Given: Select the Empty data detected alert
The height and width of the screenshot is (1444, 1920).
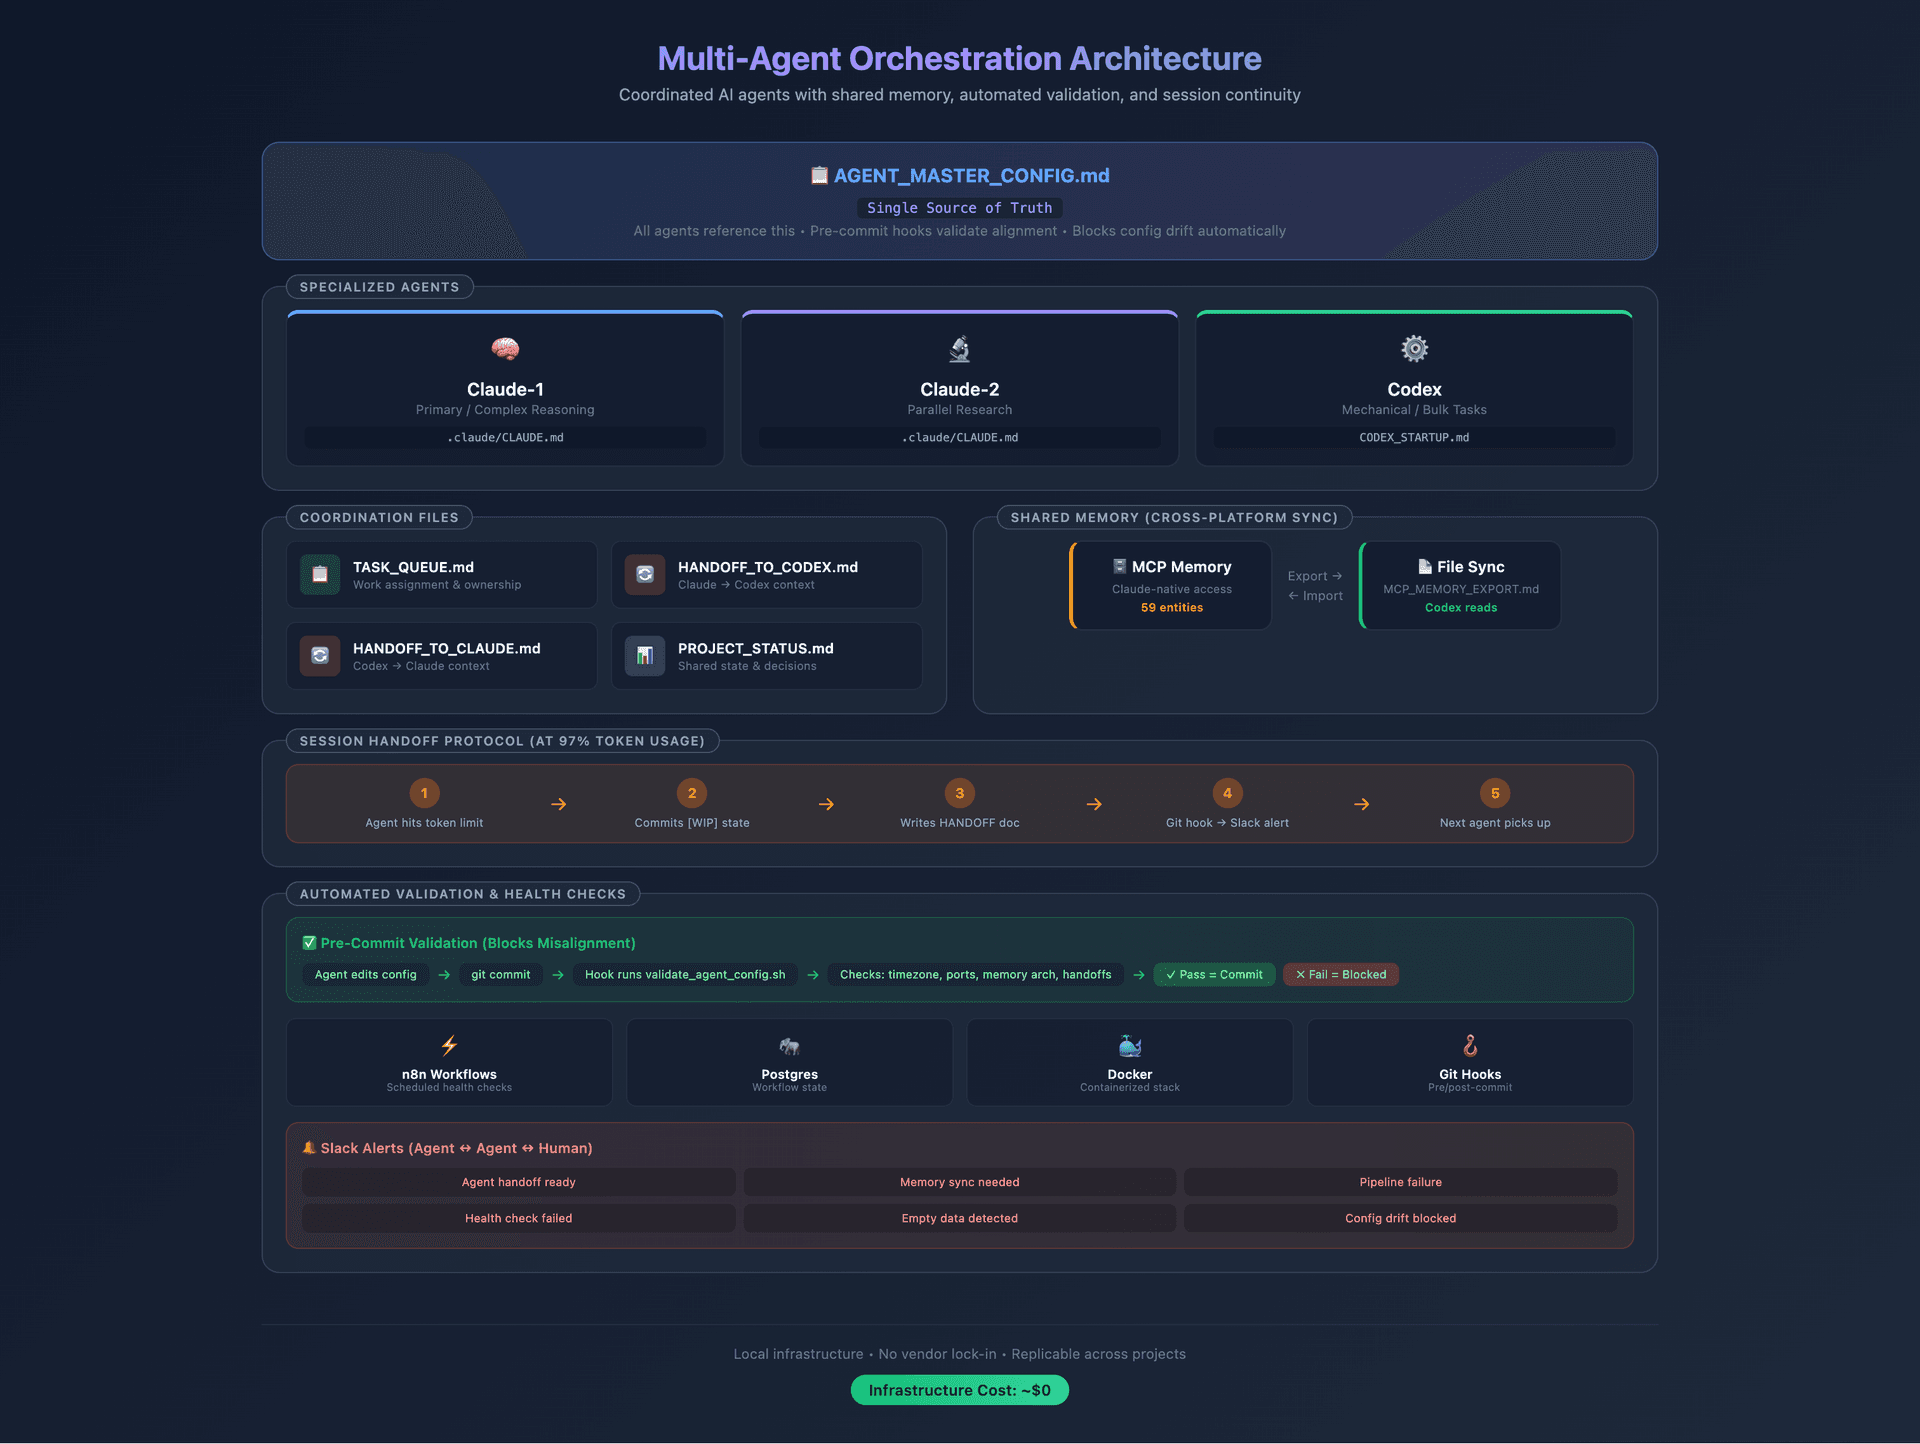Looking at the screenshot, I should point(960,1218).
